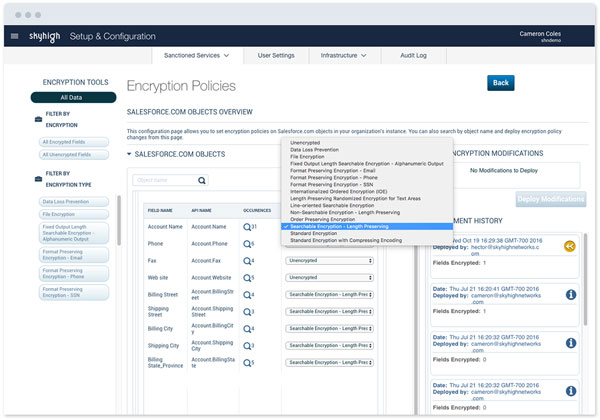Click the orange rollback icon in deployment history

point(570,246)
